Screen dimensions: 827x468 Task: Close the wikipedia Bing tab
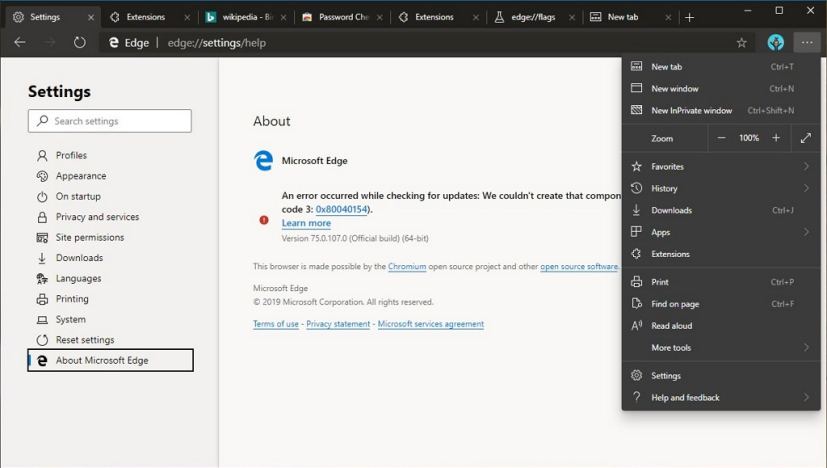tap(283, 17)
